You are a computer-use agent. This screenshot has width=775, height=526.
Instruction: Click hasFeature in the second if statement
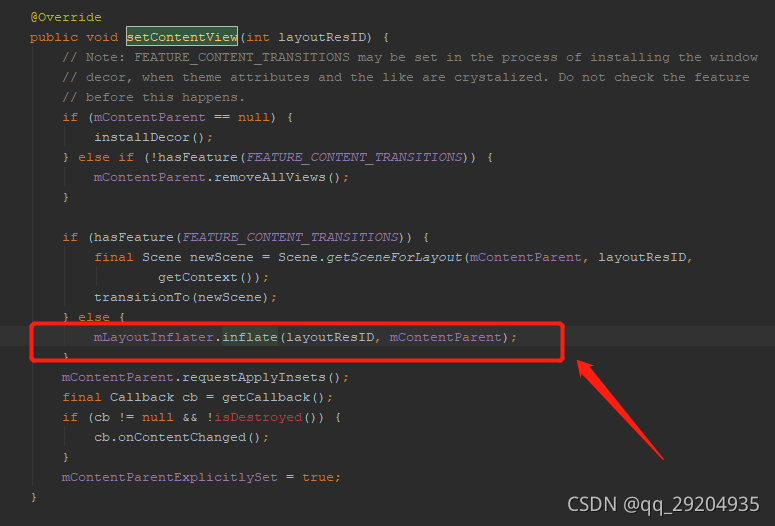click(133, 237)
